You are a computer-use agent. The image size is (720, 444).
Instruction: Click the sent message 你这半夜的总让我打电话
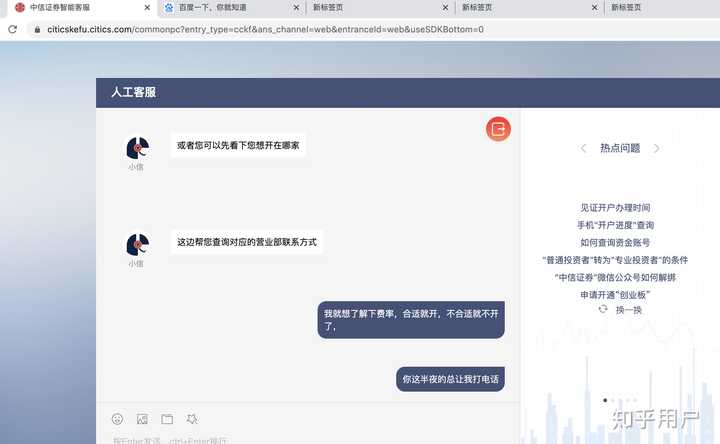coord(450,379)
